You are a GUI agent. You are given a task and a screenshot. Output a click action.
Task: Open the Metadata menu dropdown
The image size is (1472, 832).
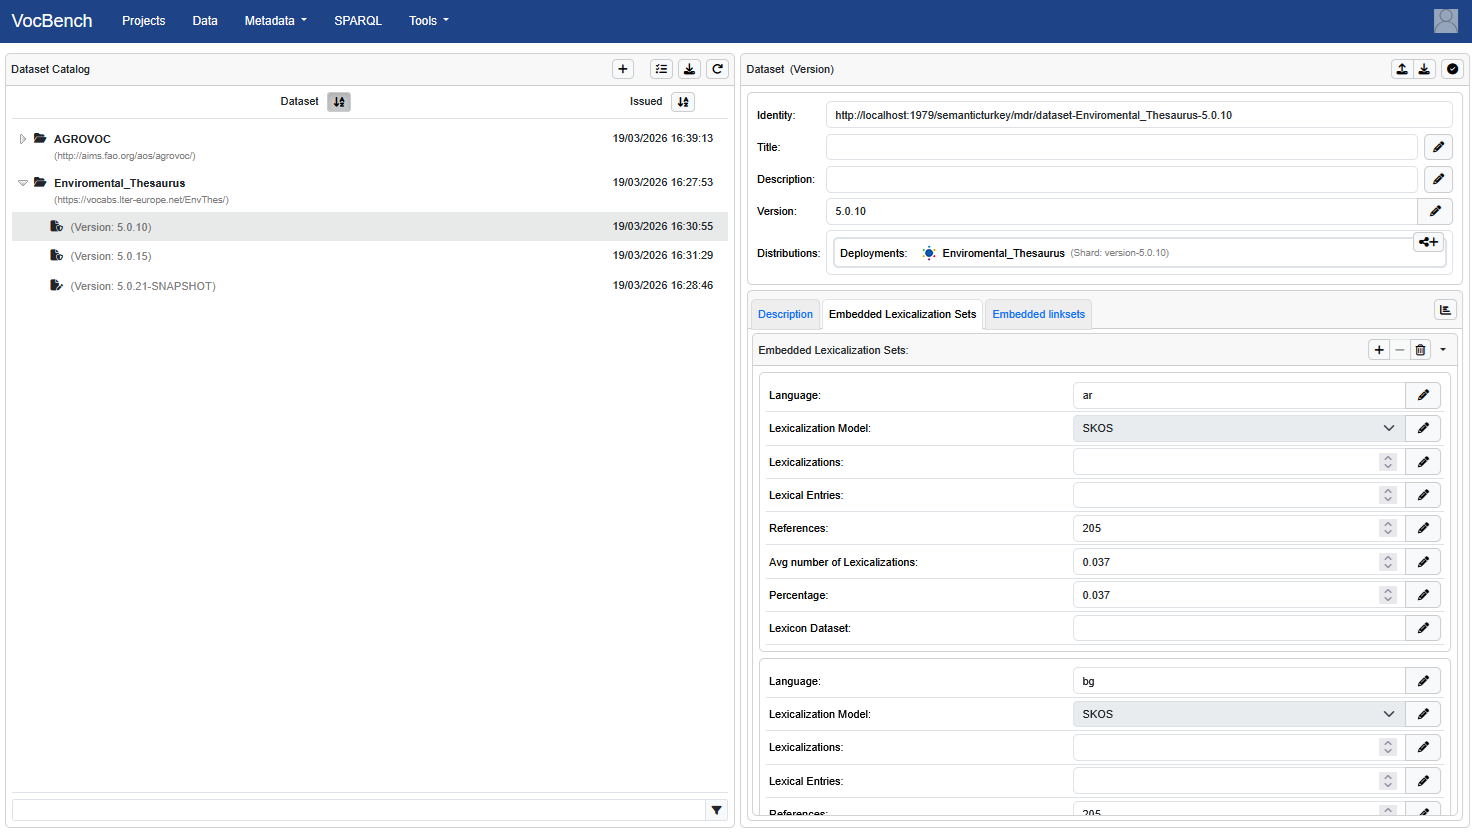tap(276, 21)
